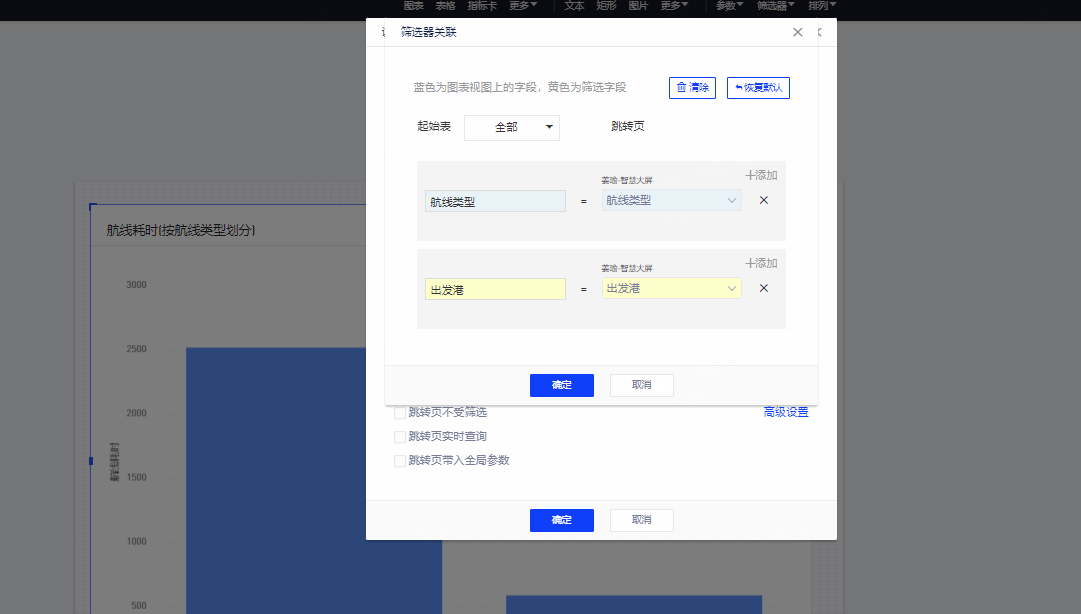Viewport: 1081px width, 614px height.
Task: Remove the 出发港 association row
Action: (x=764, y=288)
